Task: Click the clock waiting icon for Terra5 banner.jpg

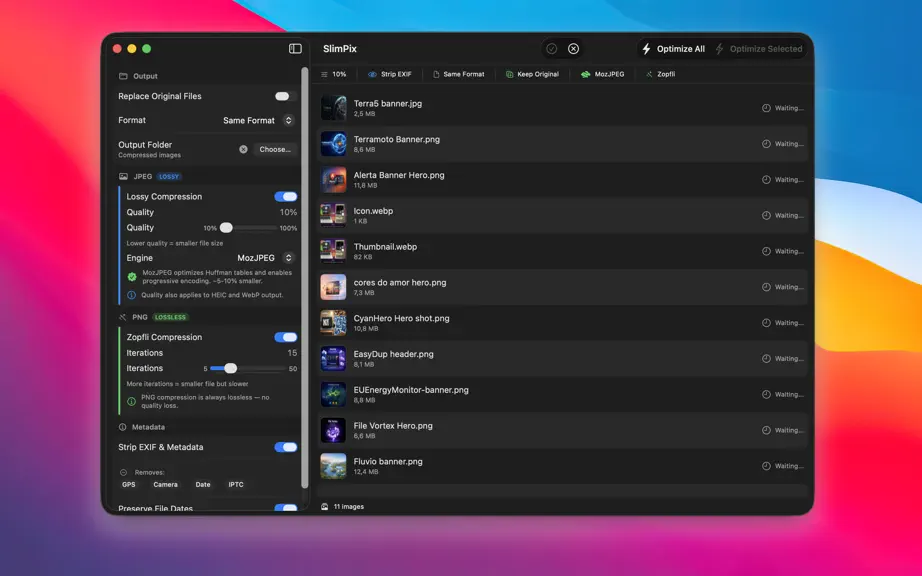Action: 766,108
